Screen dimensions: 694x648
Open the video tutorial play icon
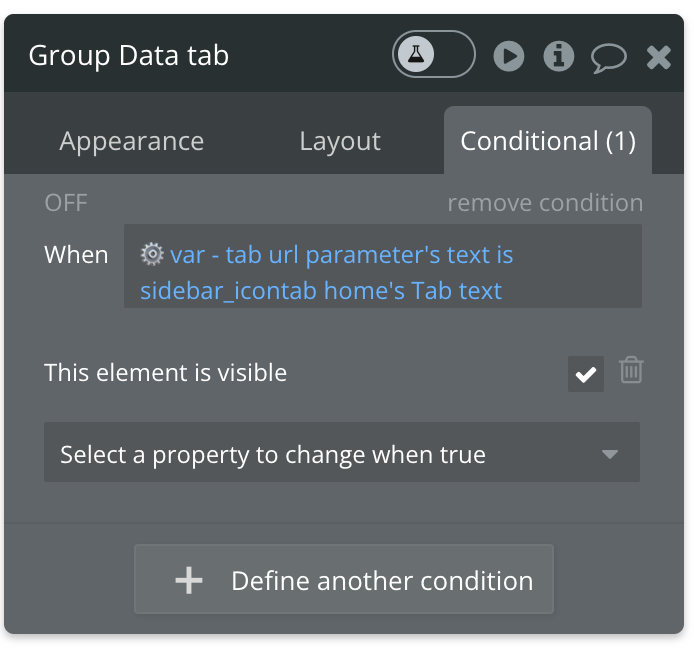coord(509,56)
